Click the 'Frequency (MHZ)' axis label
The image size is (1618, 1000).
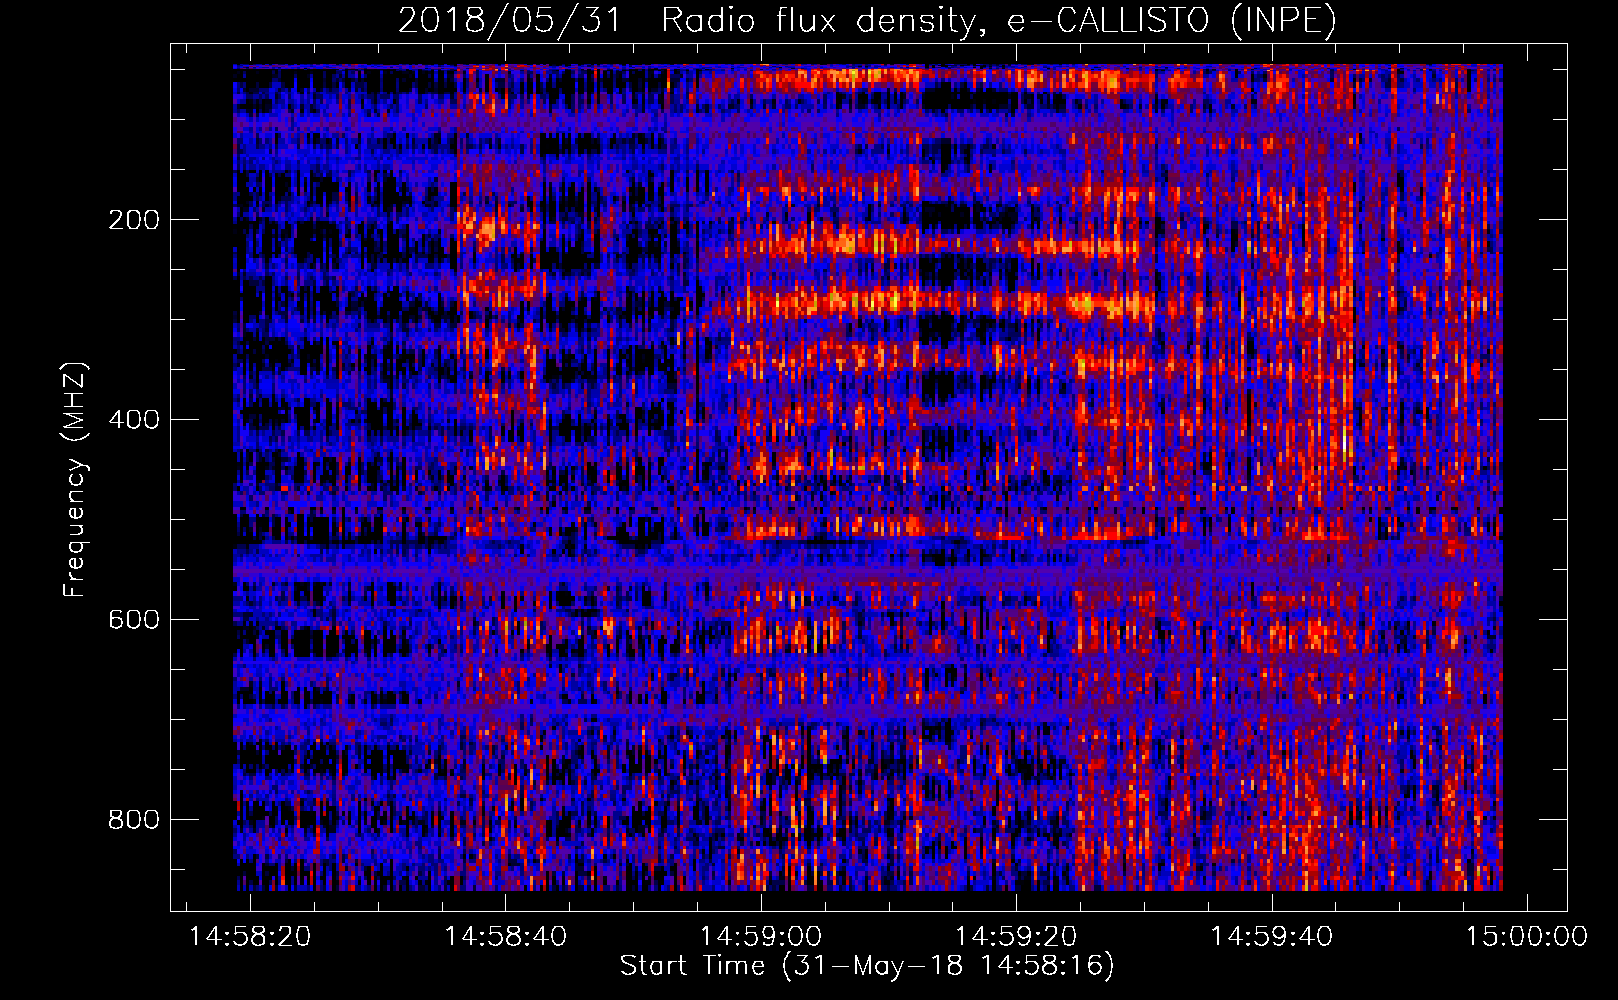point(75,480)
